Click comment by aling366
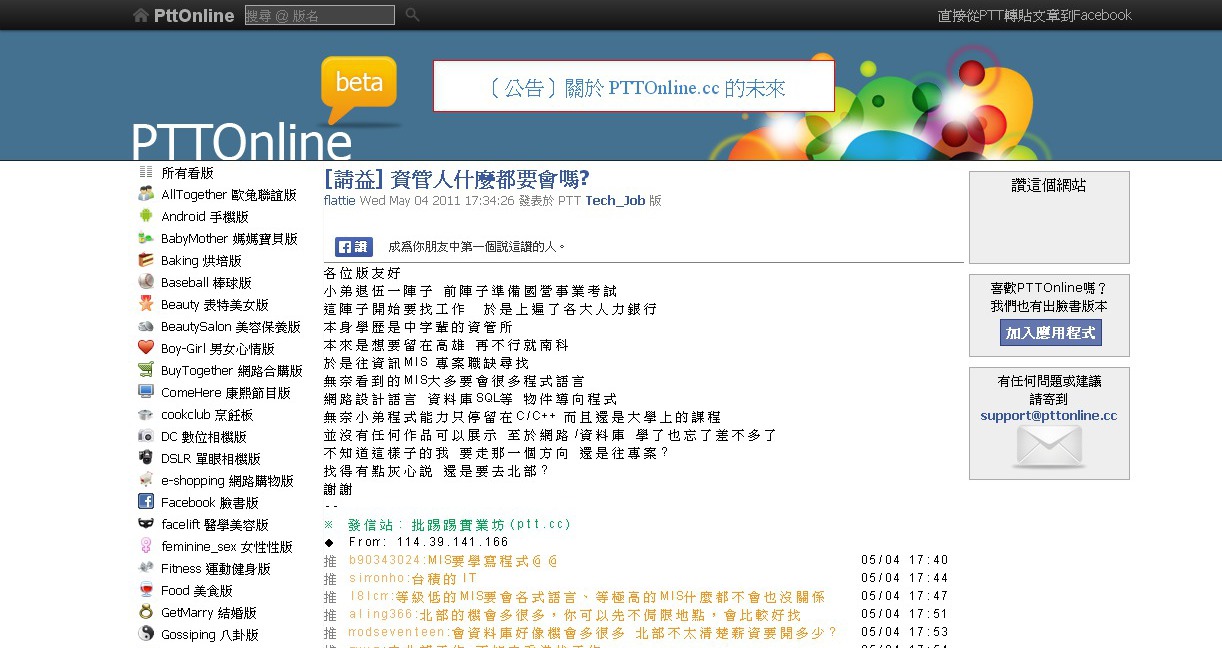This screenshot has width=1222, height=648. 574,614
